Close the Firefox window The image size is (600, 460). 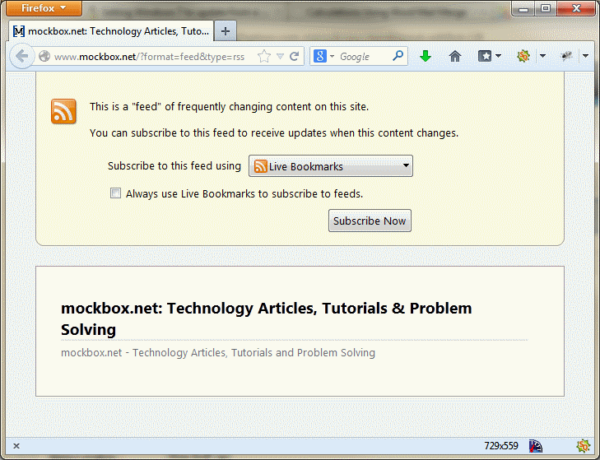576,8
